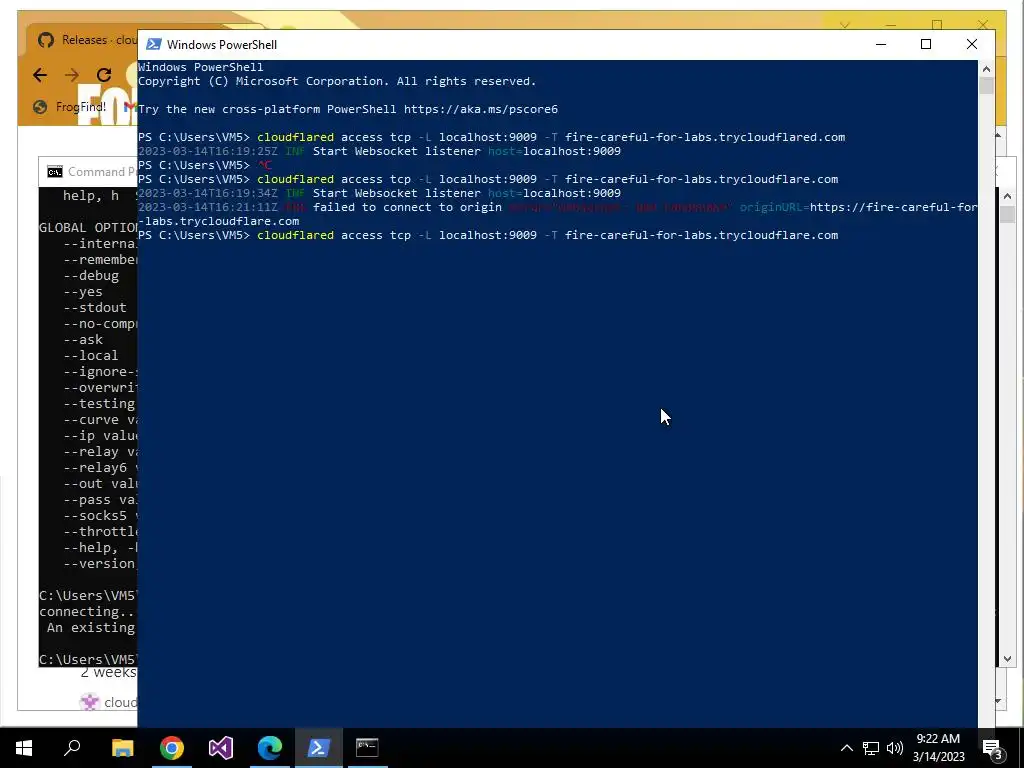Click the '--socks5' option in Command Prompt

(x=96, y=516)
